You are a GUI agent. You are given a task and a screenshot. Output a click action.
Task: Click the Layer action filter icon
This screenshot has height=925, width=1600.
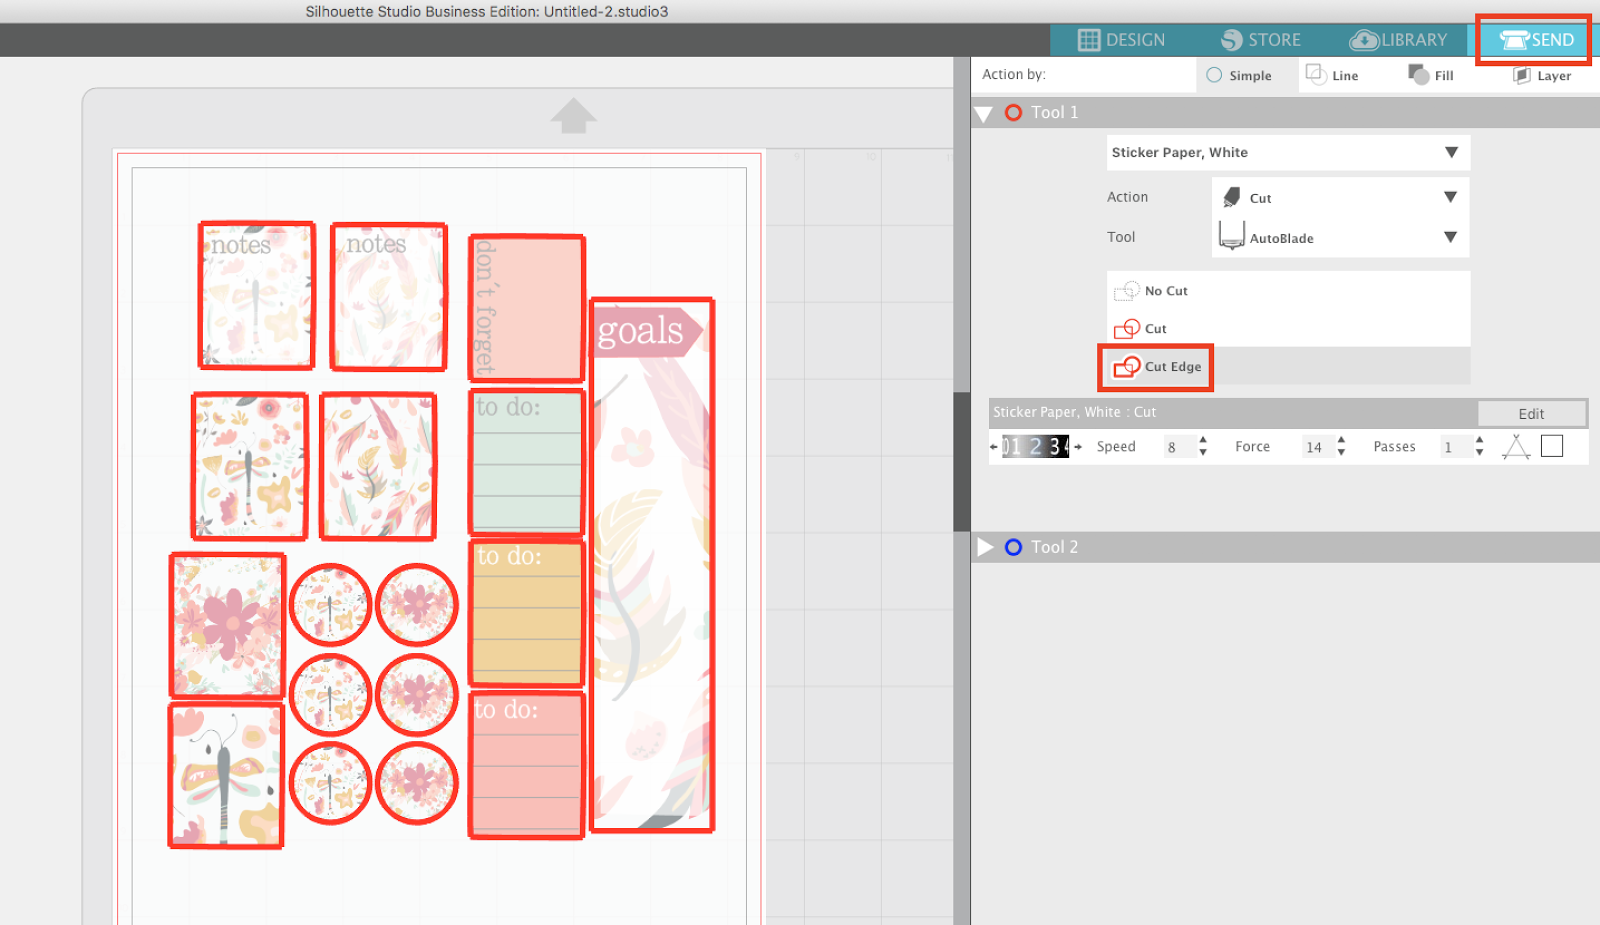1522,75
